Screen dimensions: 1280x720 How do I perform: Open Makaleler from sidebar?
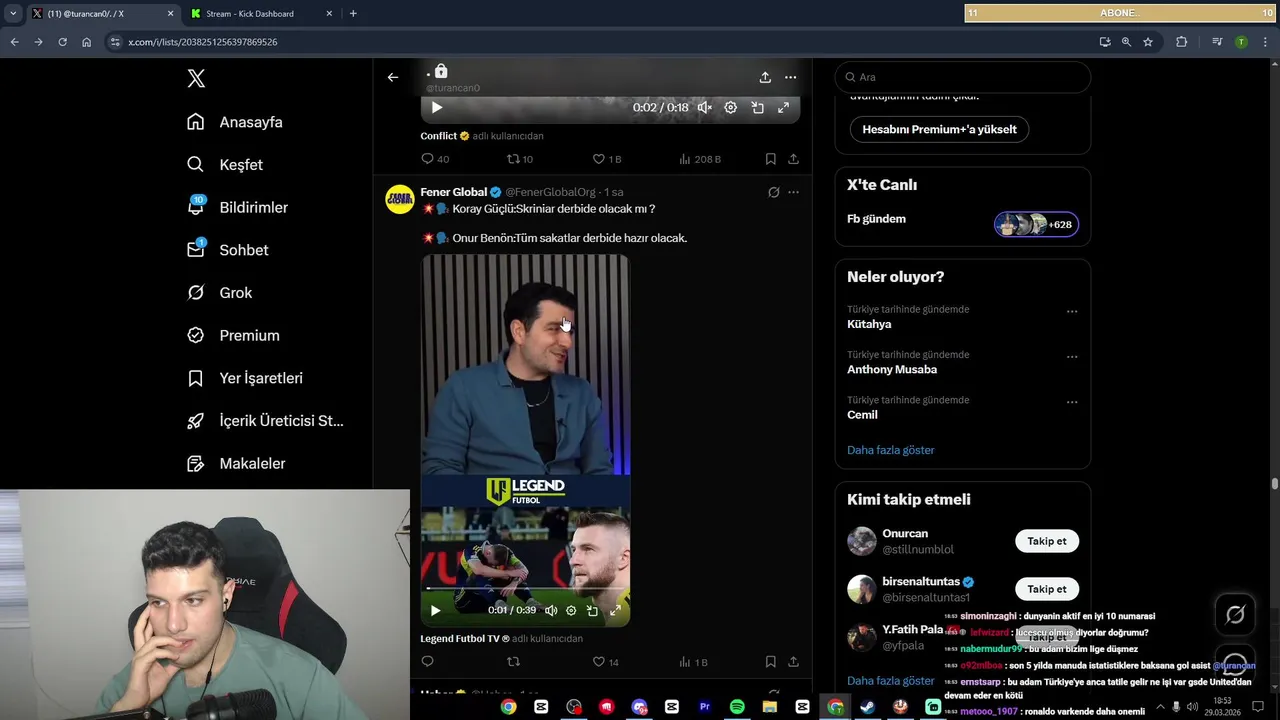click(x=236, y=464)
